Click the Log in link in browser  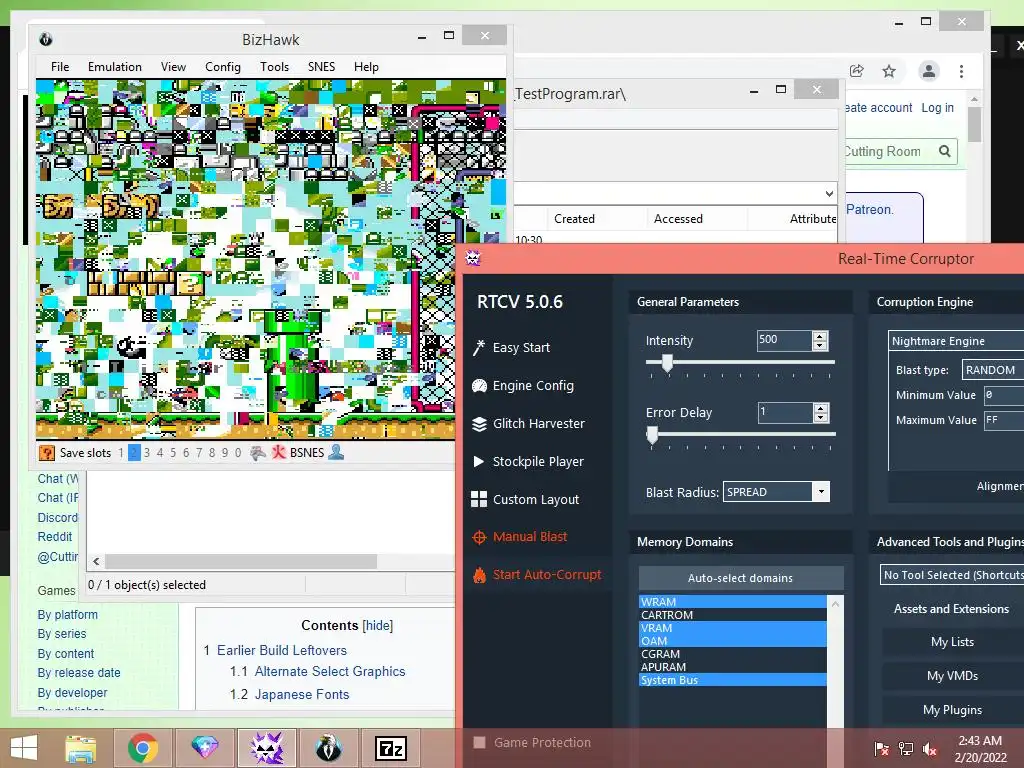(x=938, y=108)
